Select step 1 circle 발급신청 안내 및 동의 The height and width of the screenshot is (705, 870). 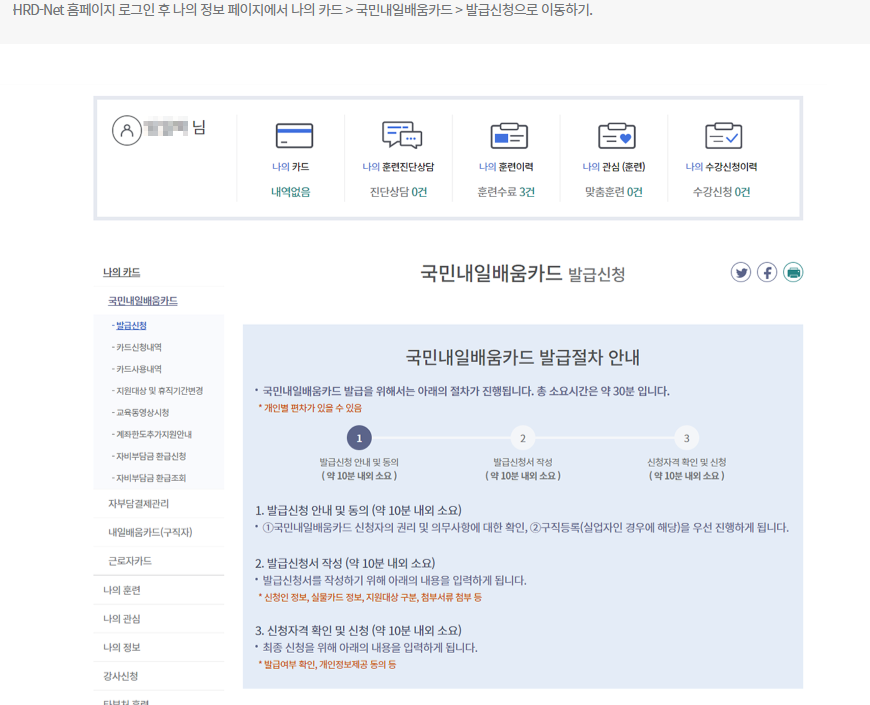point(359,438)
